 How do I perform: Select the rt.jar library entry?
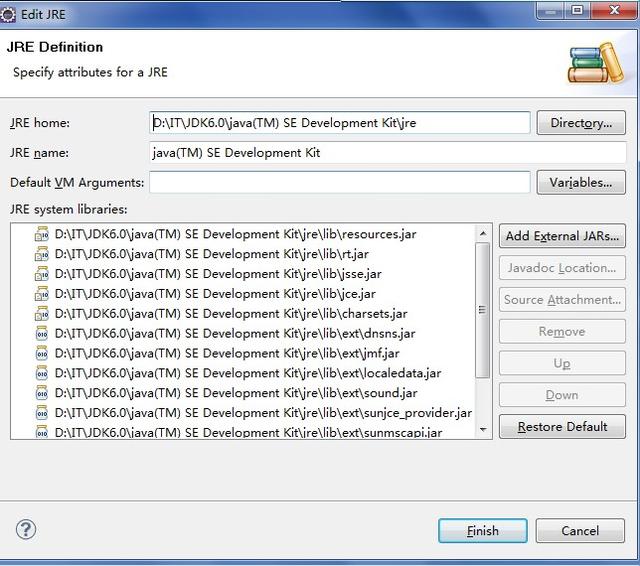click(211, 254)
